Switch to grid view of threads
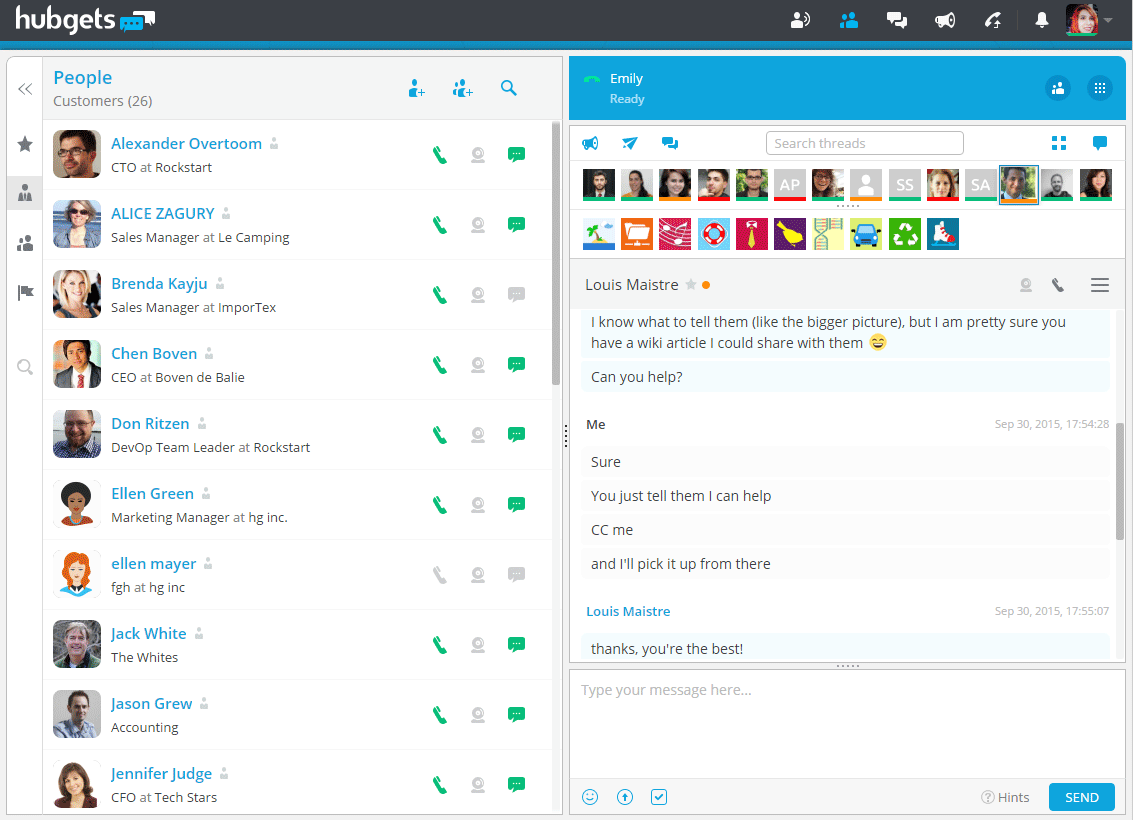The image size is (1133, 820). (1059, 143)
